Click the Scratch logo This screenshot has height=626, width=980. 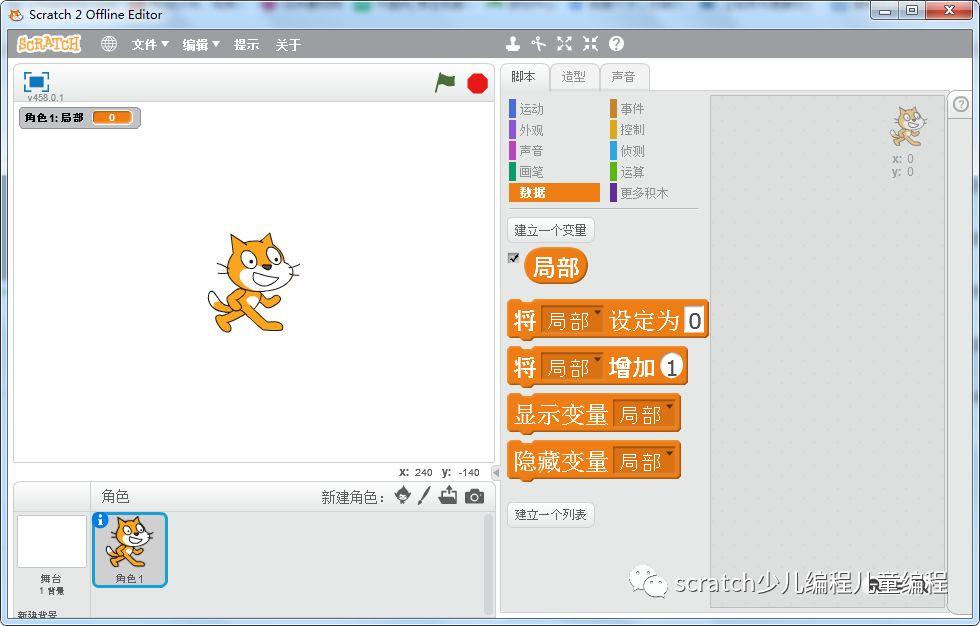[49, 44]
